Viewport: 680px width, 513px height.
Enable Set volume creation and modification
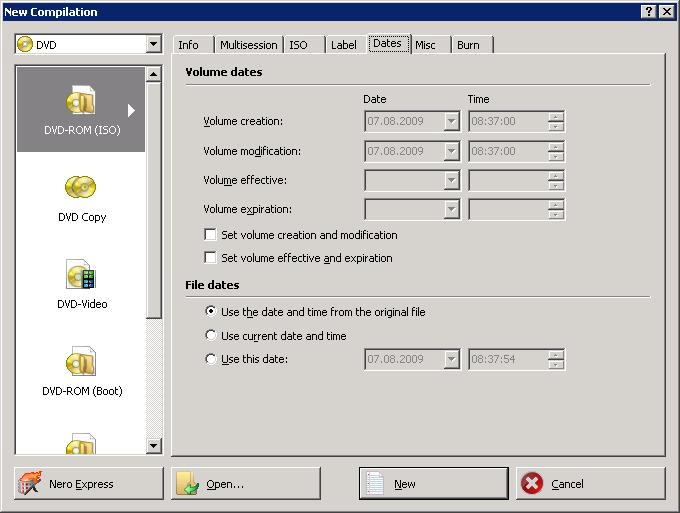pyautogui.click(x=210, y=235)
